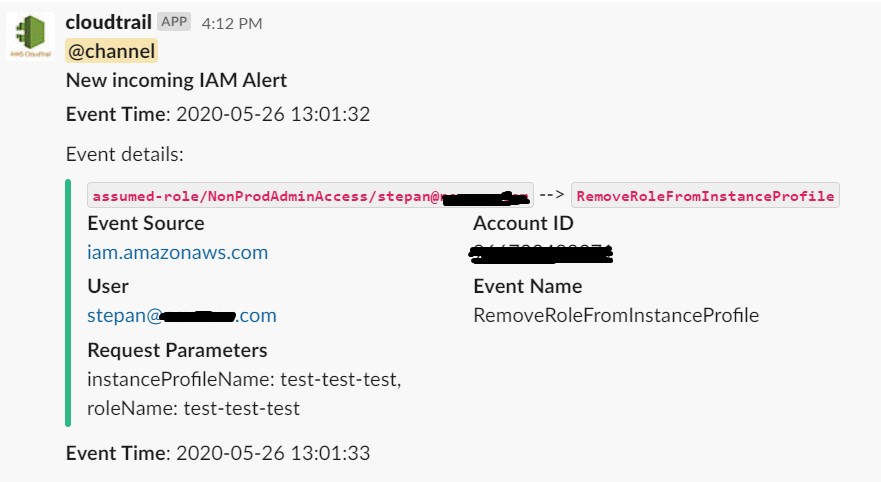Click the Event Source field label

click(x=146, y=223)
